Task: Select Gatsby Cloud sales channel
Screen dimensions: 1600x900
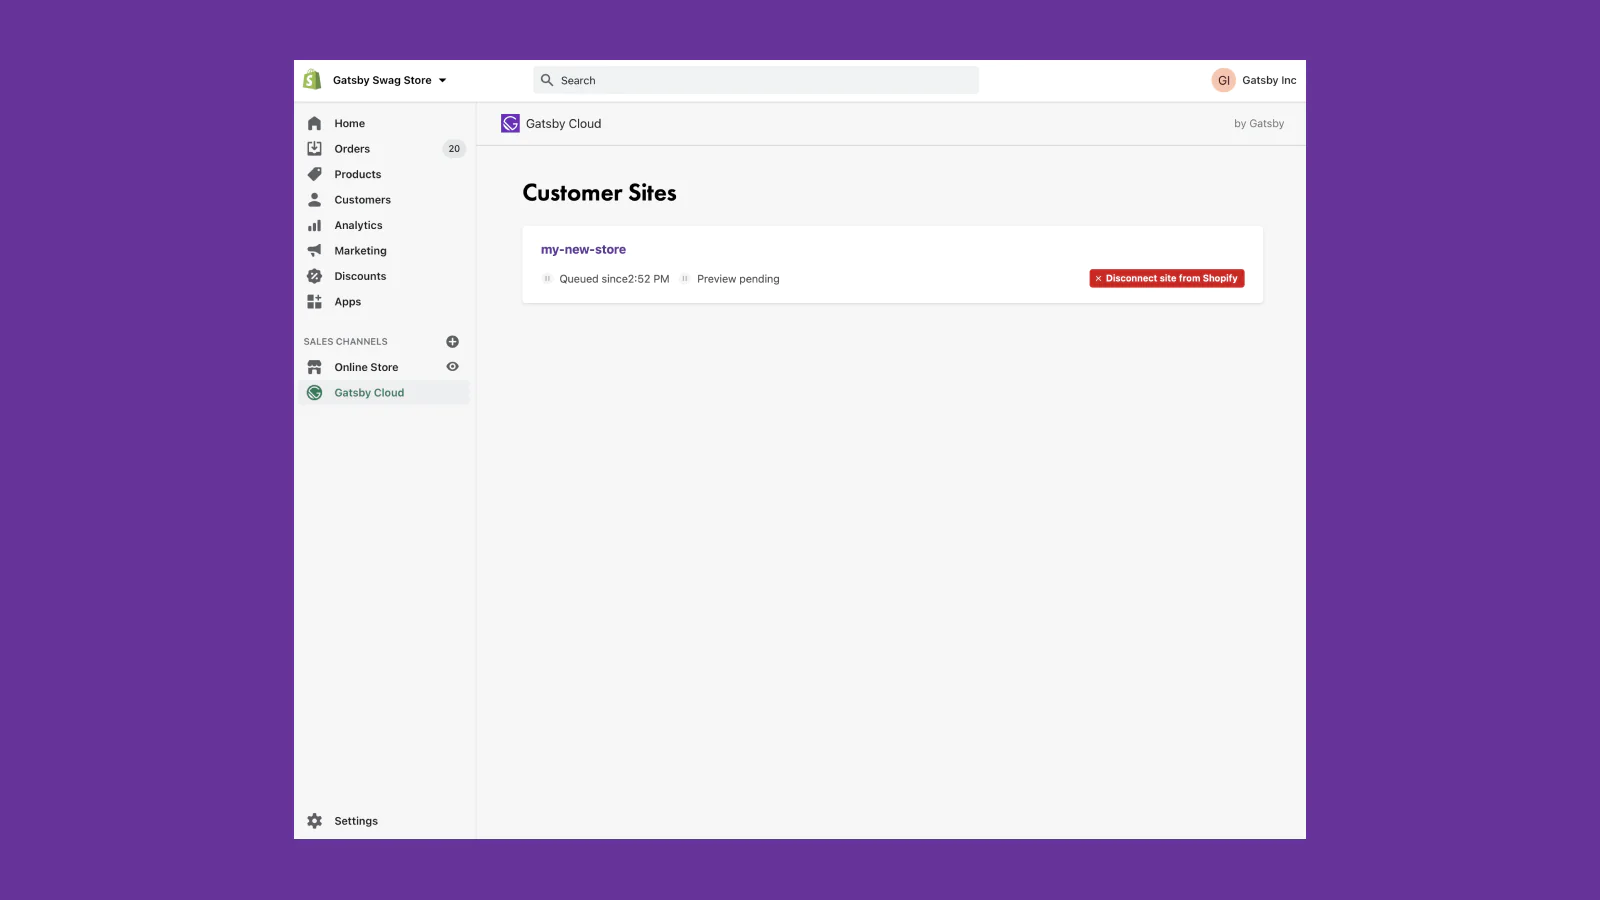Action: click(369, 393)
